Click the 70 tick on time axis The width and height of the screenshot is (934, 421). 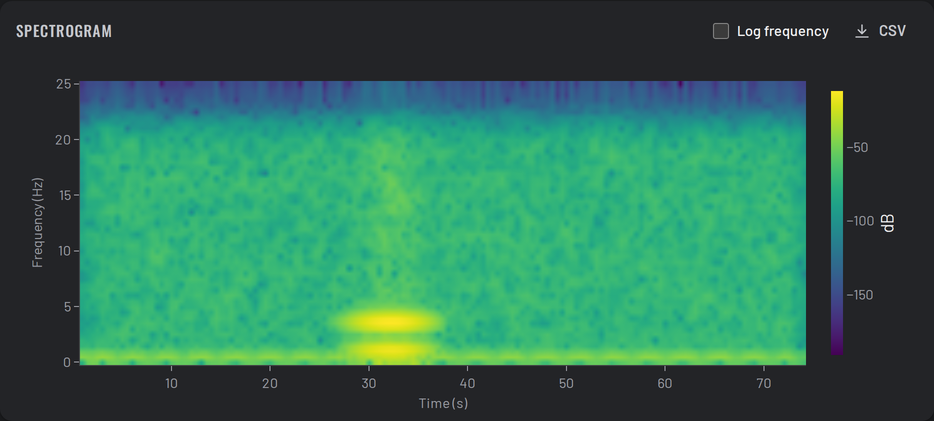coord(764,383)
